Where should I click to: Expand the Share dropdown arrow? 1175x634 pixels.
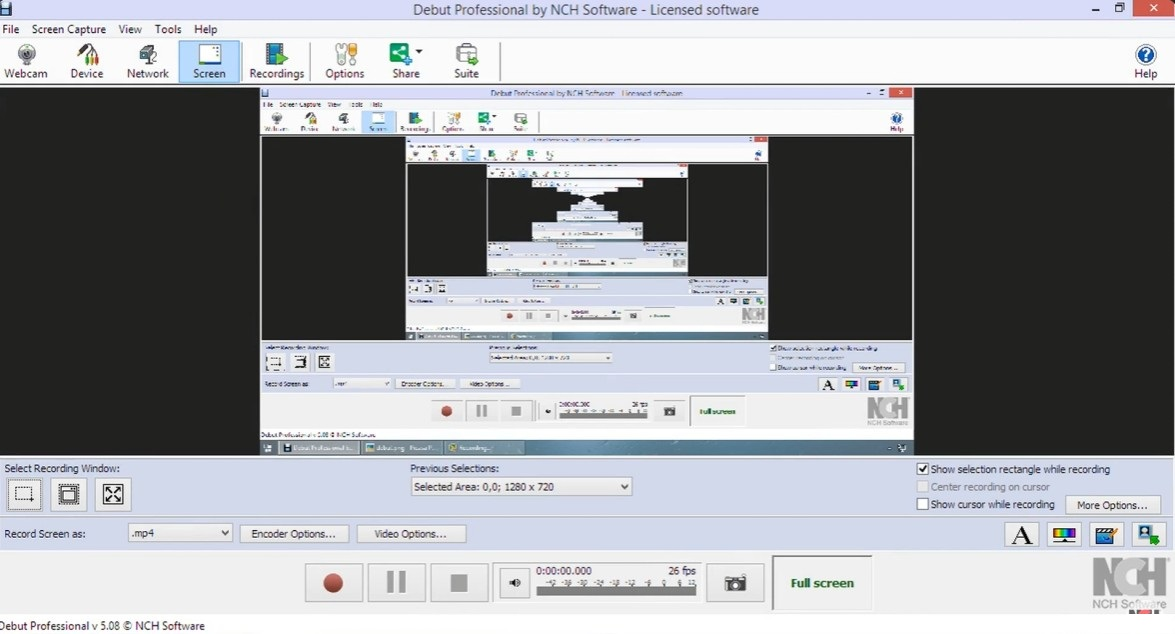click(419, 52)
